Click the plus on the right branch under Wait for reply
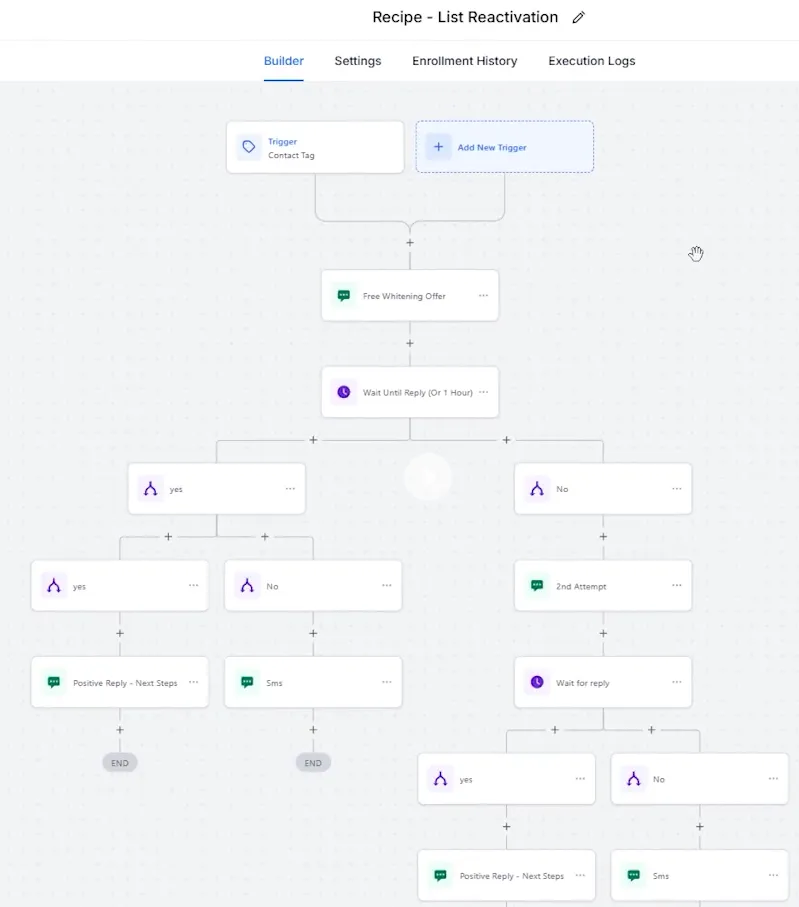 click(x=651, y=730)
